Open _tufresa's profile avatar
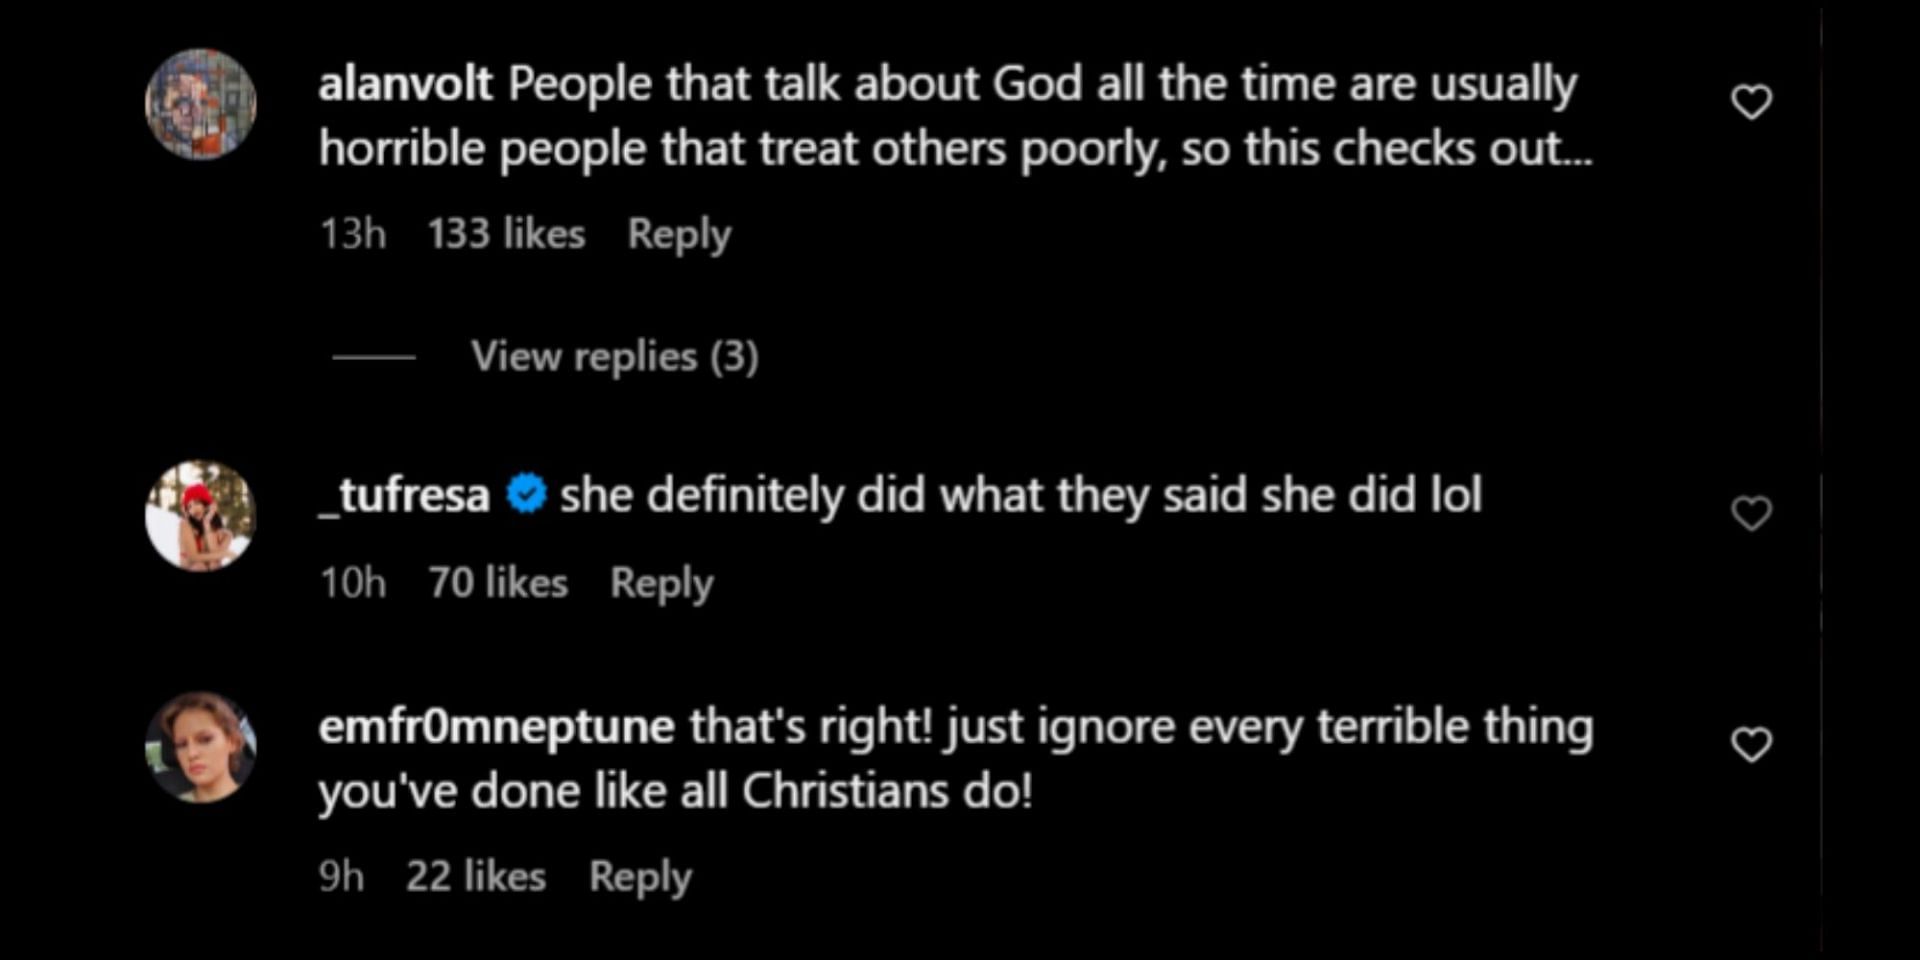Image resolution: width=1920 pixels, height=960 pixels. pos(201,516)
